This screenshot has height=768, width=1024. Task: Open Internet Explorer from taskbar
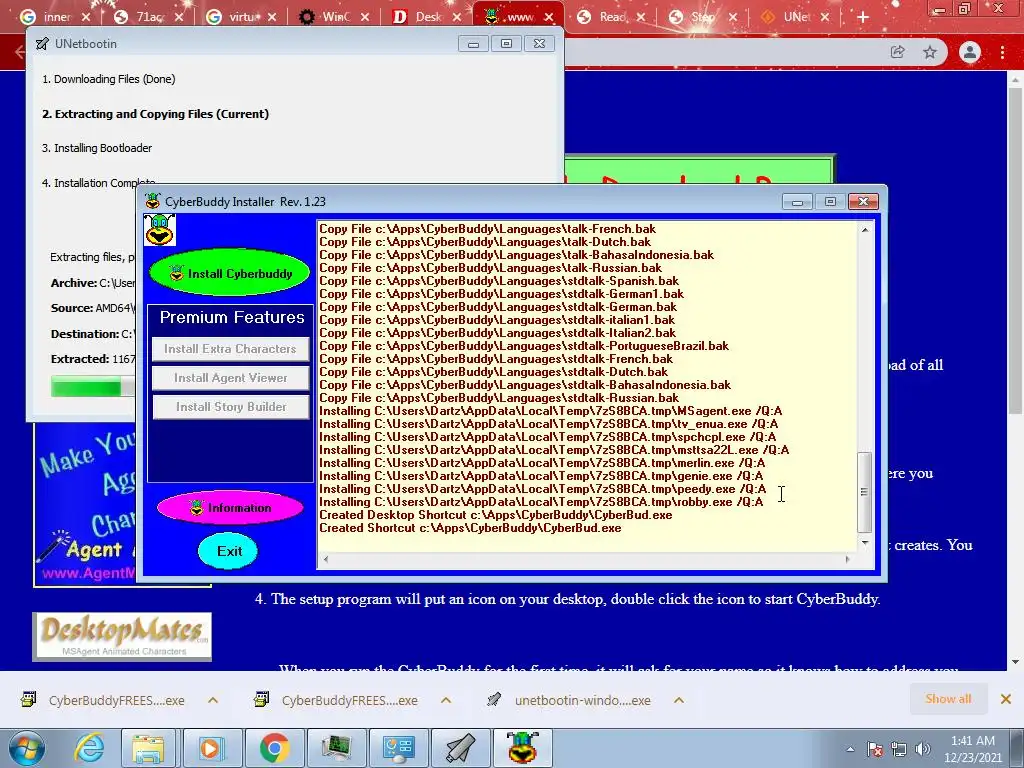(x=89, y=748)
